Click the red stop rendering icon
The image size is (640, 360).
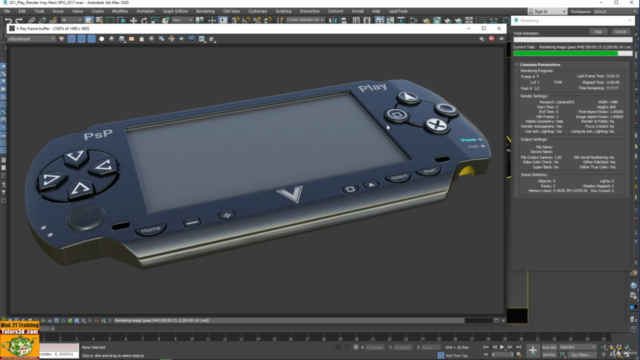point(491,39)
